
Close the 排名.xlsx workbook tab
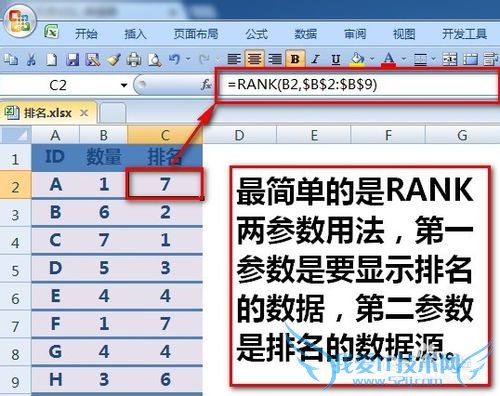point(84,113)
